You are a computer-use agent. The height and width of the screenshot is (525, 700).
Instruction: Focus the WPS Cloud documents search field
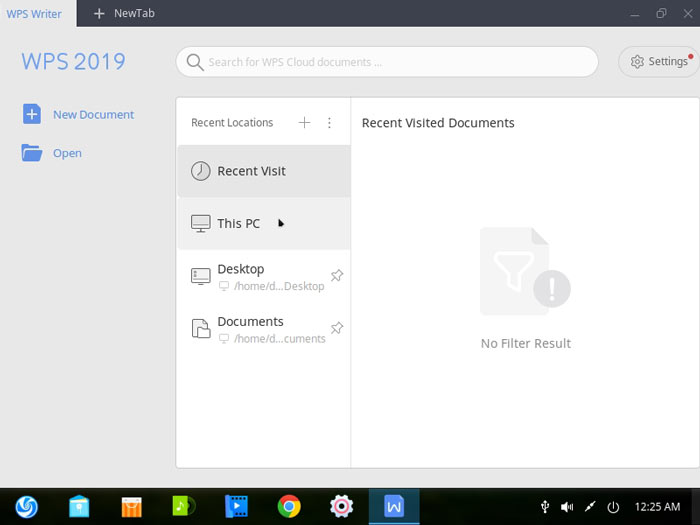click(387, 62)
